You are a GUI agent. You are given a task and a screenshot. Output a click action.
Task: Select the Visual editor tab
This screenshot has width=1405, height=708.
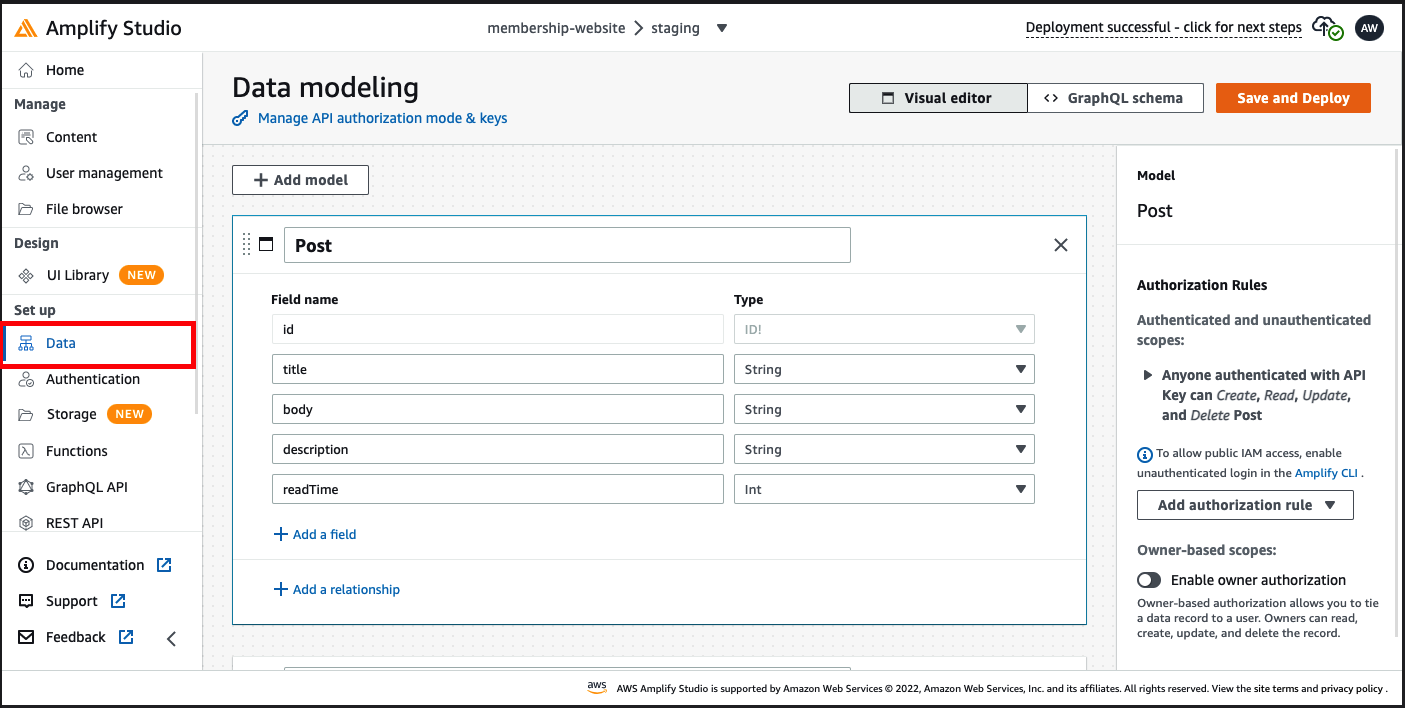[938, 98]
